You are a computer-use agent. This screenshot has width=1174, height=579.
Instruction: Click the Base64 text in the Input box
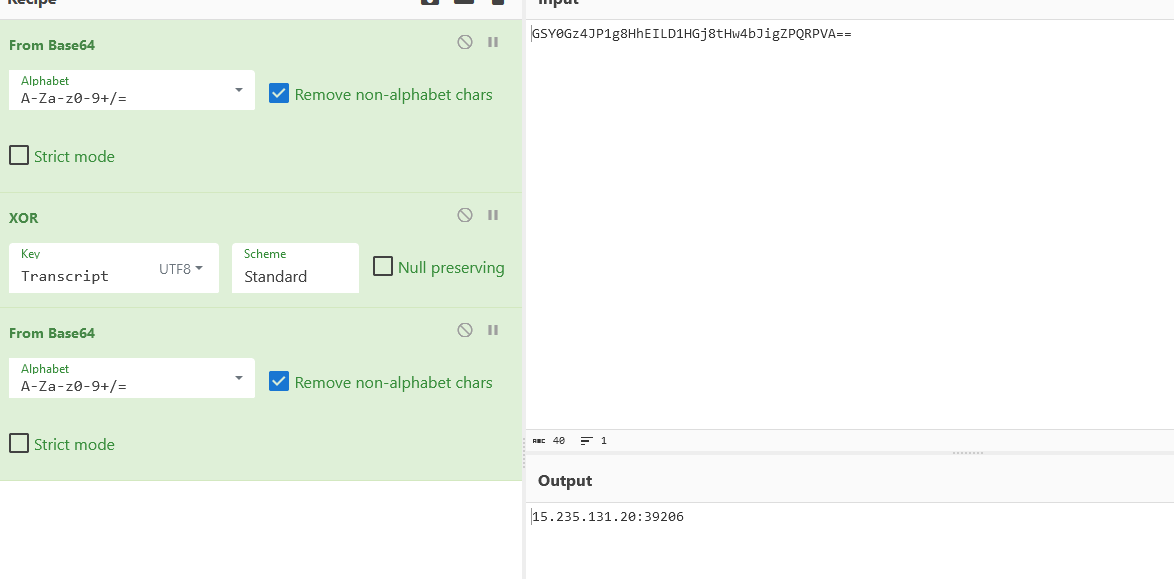[691, 34]
